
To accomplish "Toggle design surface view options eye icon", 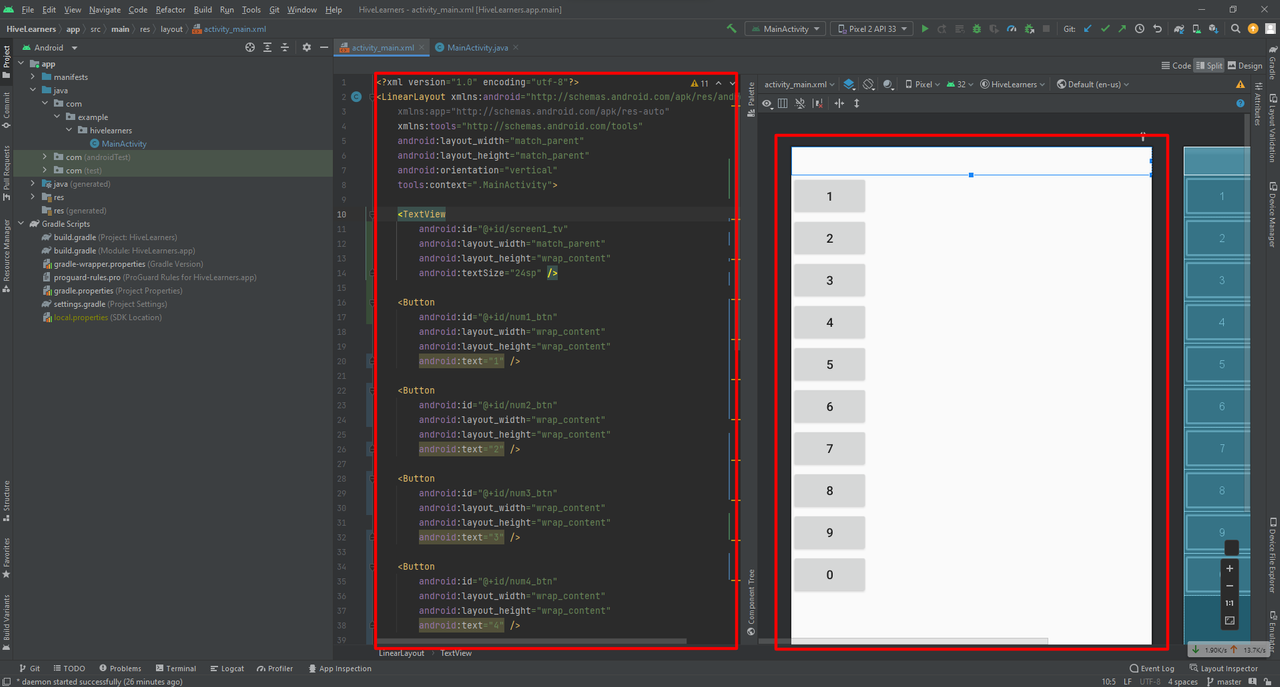I will point(767,103).
